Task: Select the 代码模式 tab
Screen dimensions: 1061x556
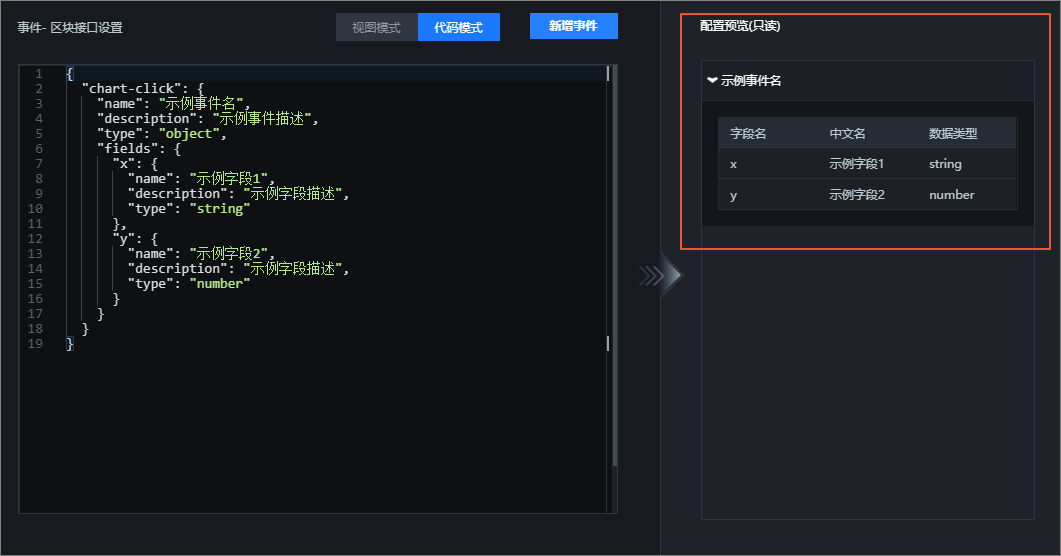Action: [x=459, y=27]
